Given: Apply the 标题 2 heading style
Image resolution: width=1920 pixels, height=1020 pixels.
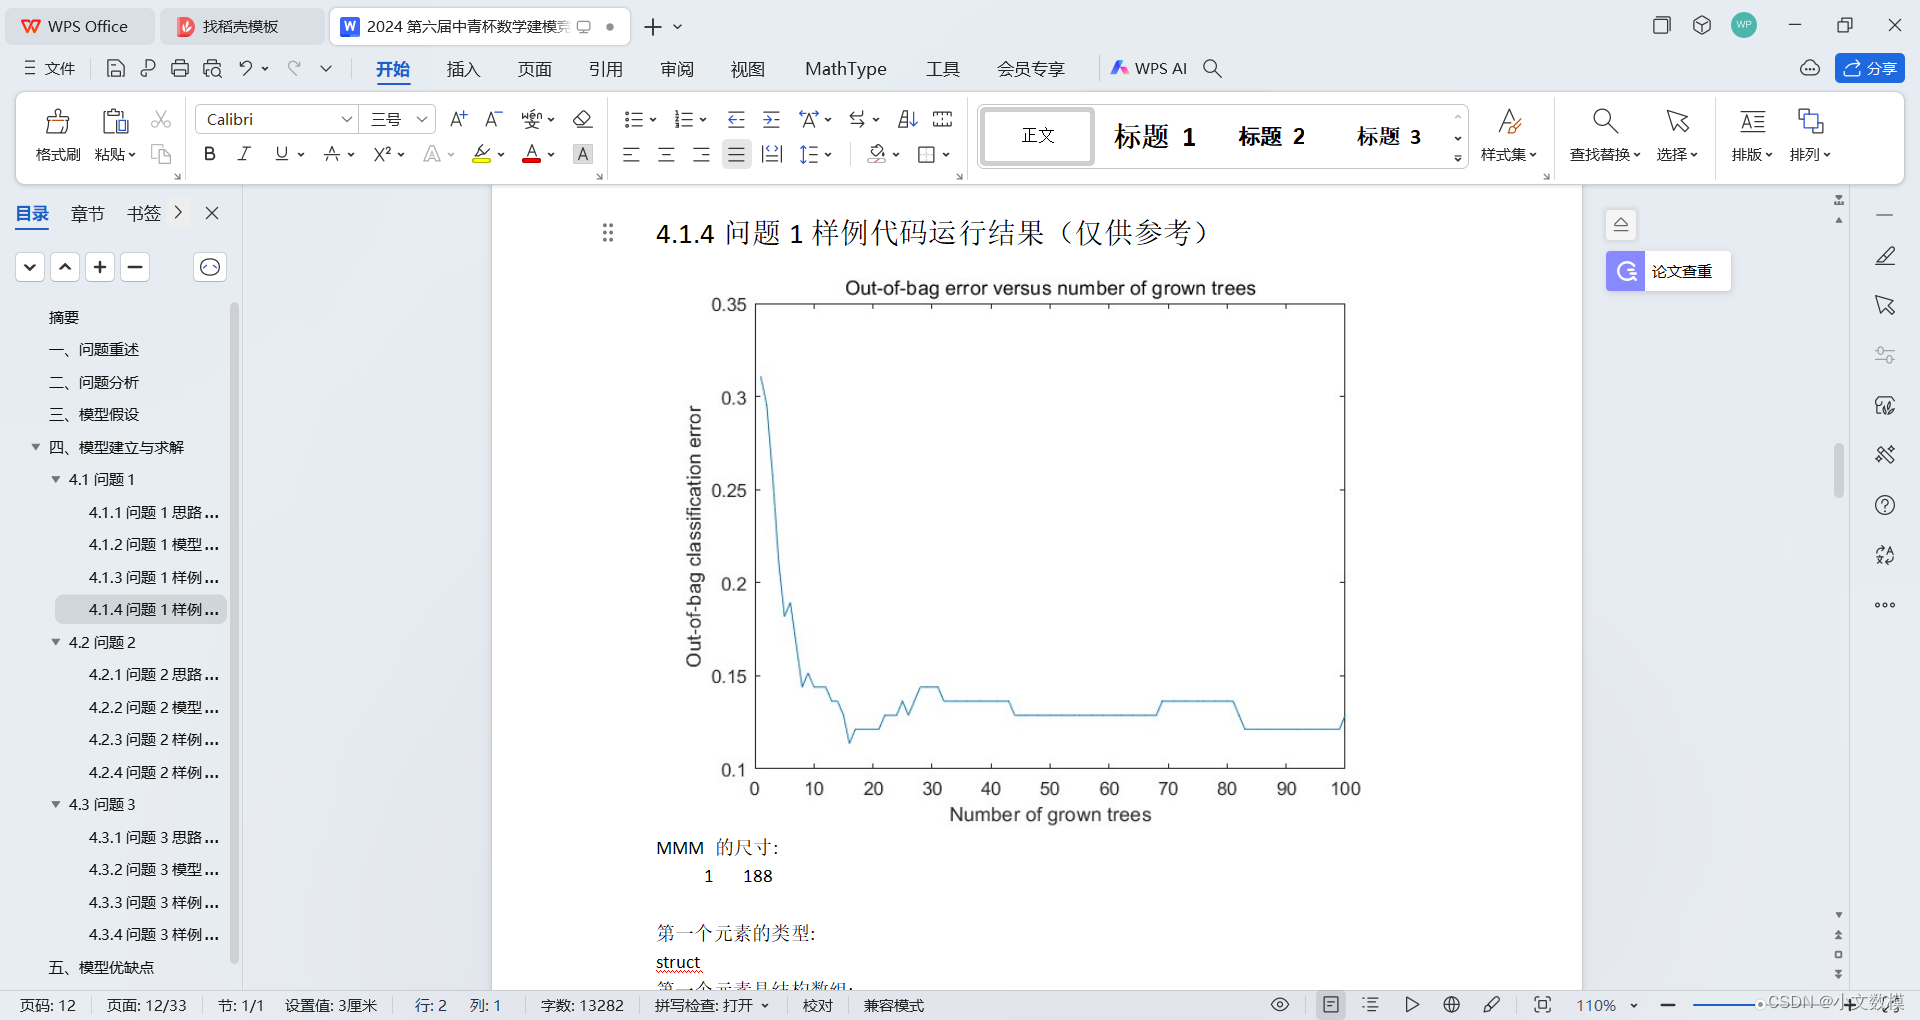Looking at the screenshot, I should (x=1271, y=136).
